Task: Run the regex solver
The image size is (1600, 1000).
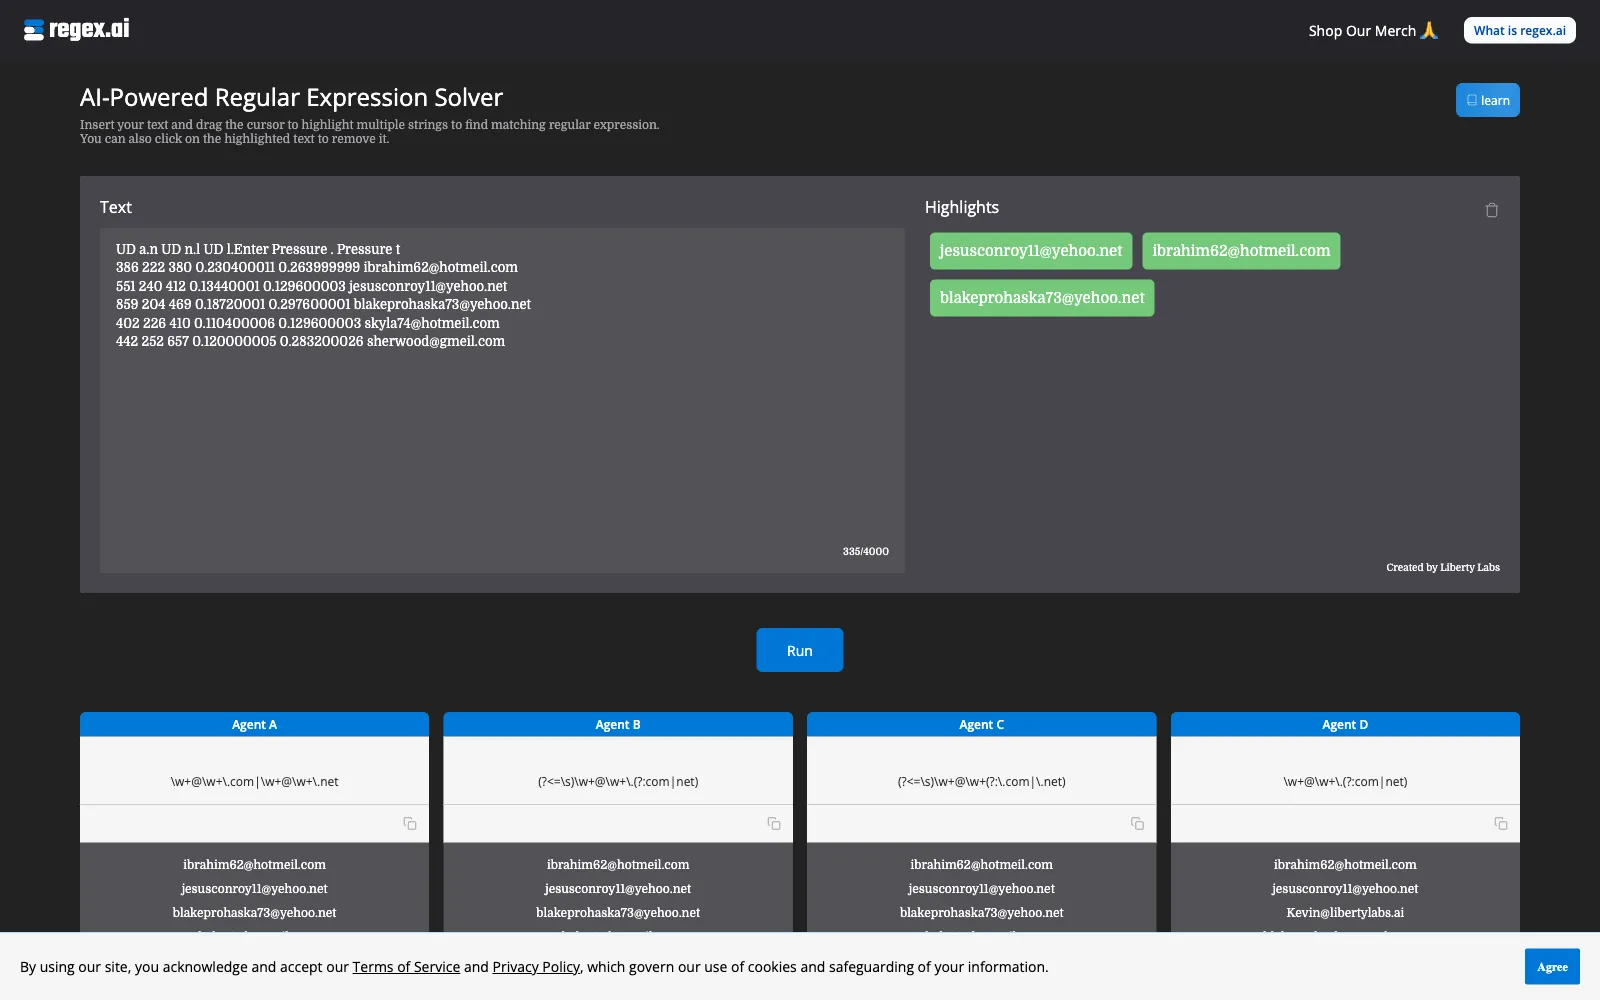Action: [x=799, y=650]
